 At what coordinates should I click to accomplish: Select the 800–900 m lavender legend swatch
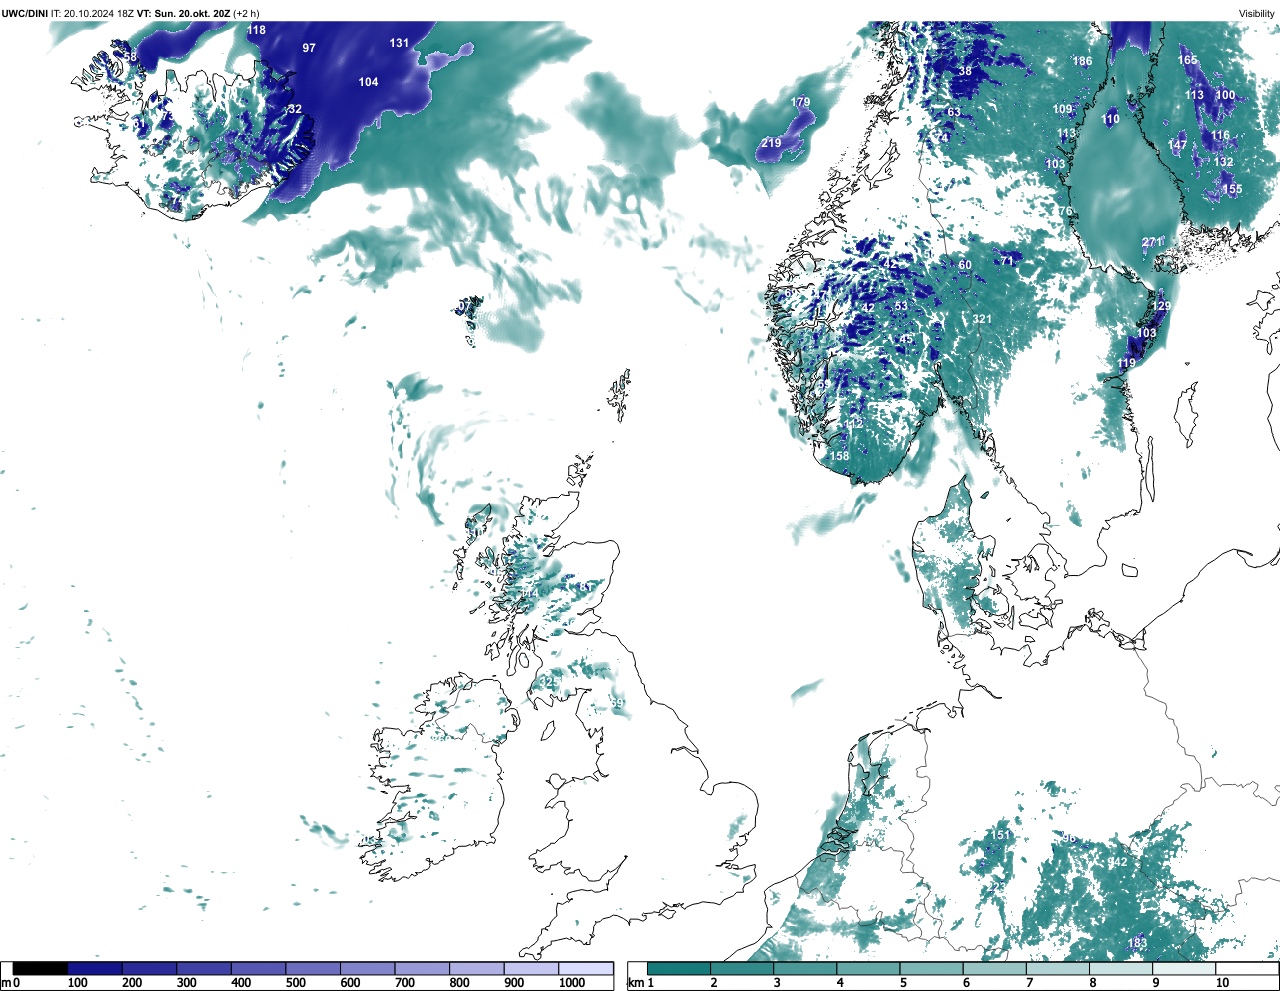[477, 968]
